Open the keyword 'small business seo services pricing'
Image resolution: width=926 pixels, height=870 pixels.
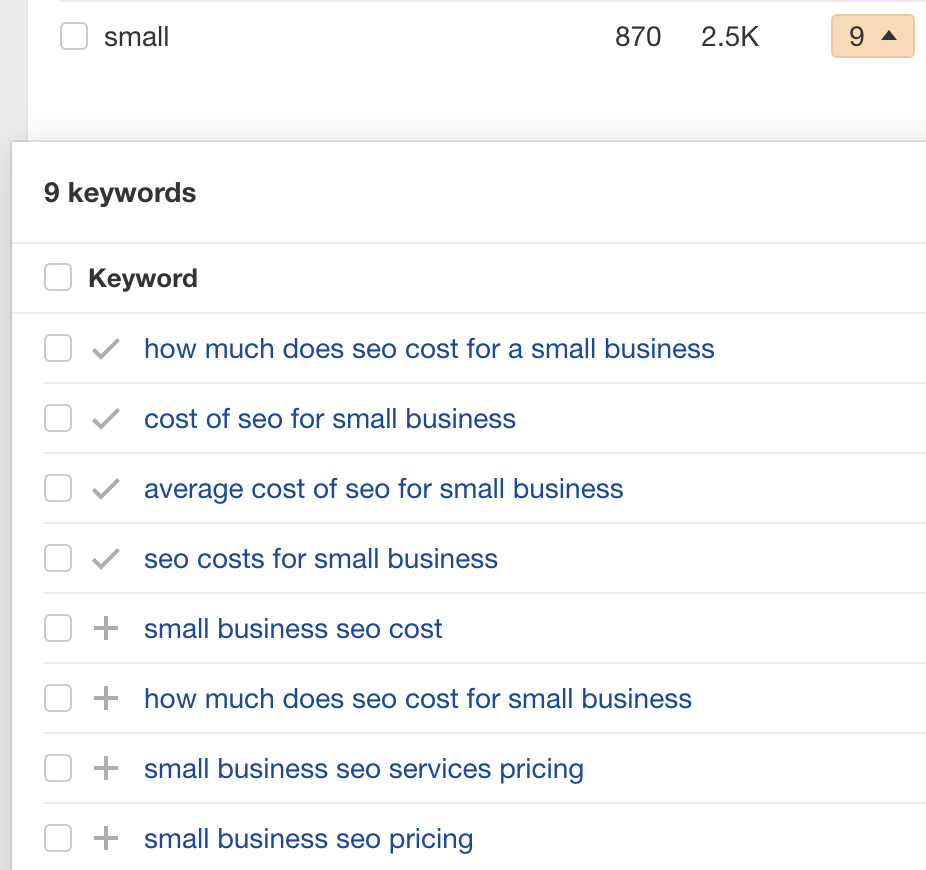pyautogui.click(x=364, y=768)
